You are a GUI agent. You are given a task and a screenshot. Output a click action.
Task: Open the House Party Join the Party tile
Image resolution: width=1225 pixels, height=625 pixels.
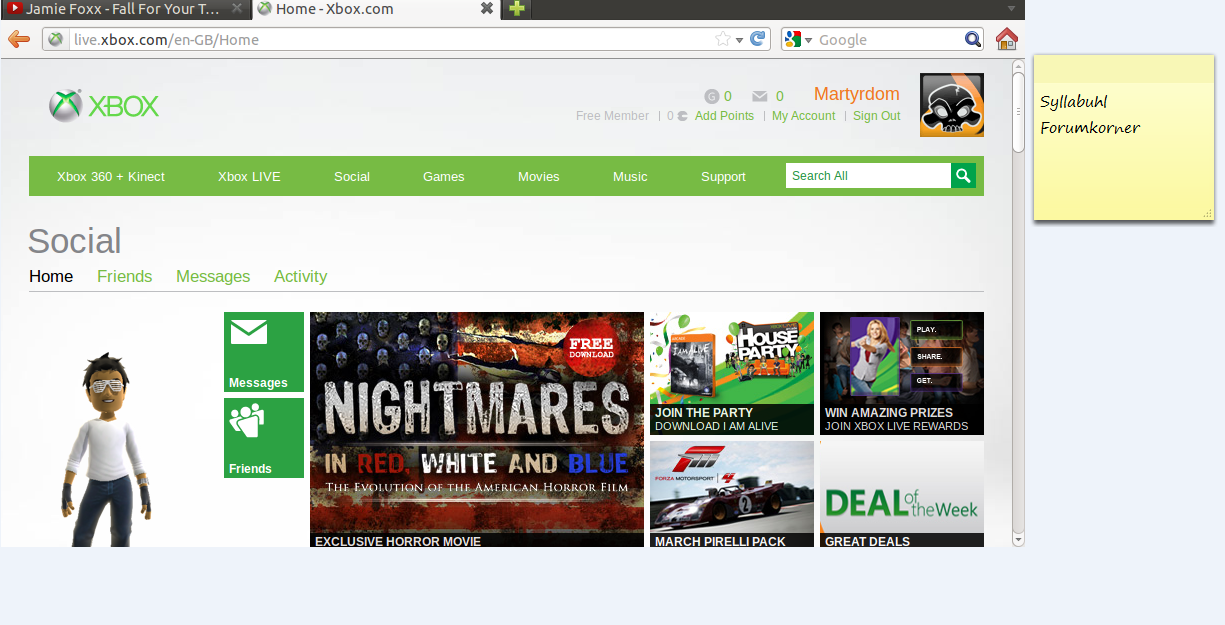pos(732,373)
